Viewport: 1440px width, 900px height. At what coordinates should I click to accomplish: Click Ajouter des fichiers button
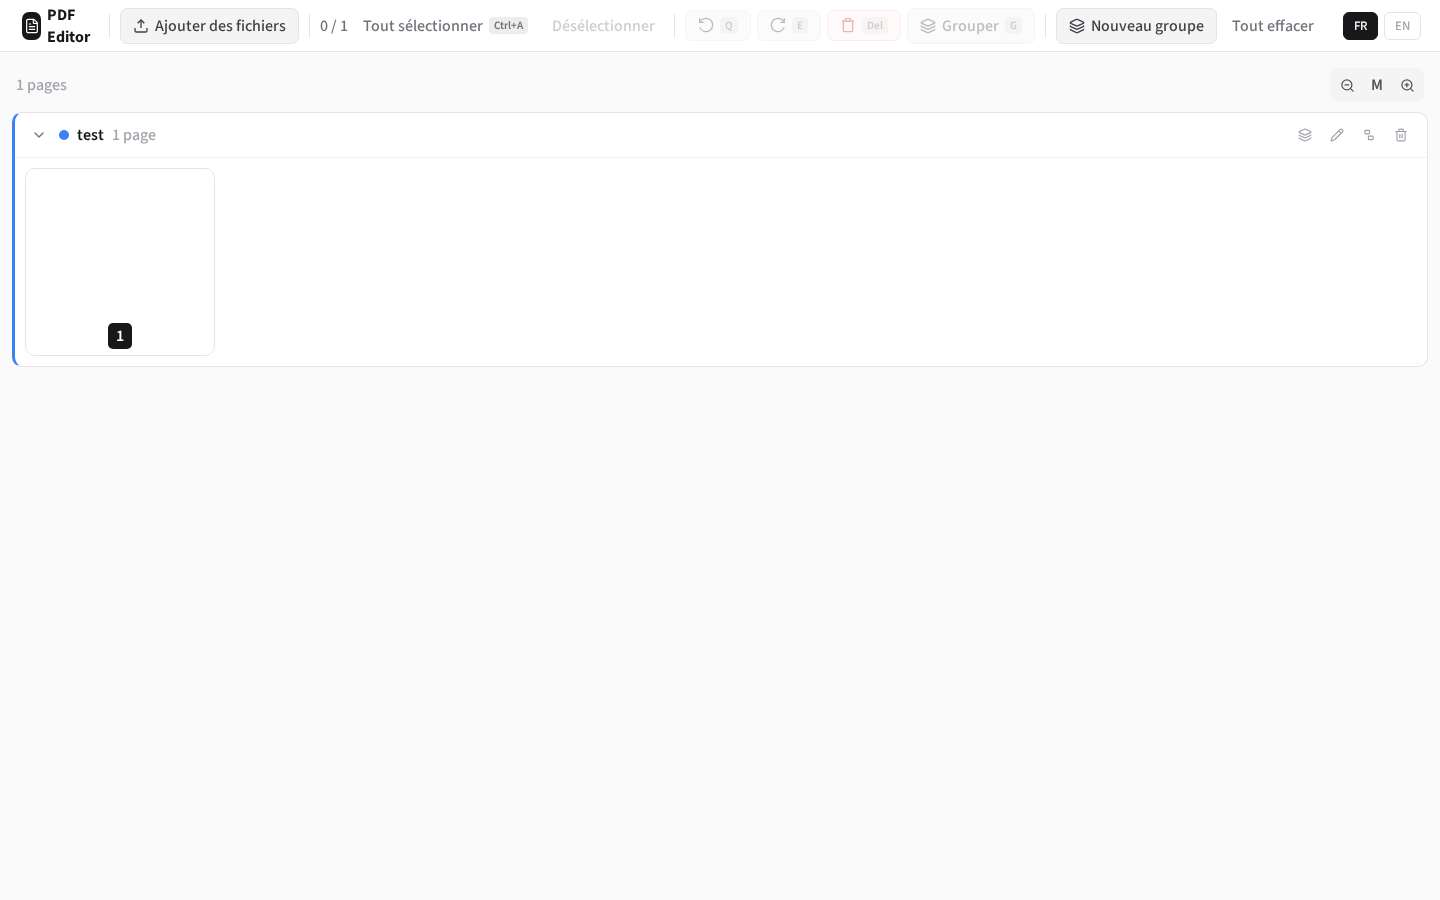(209, 25)
